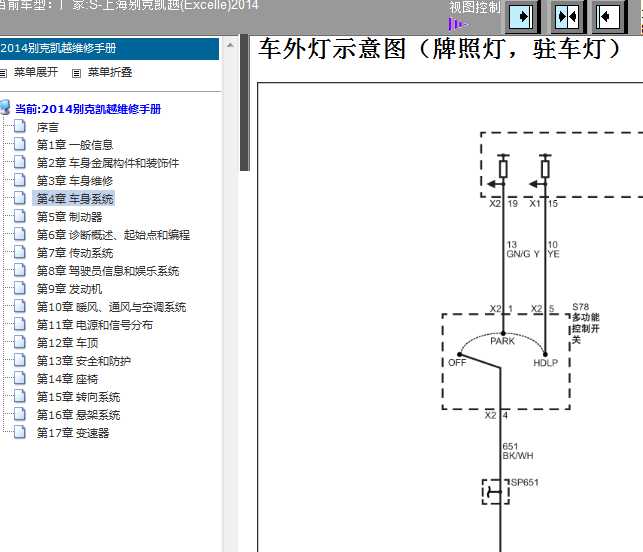
Task: Select 当前:2014别克凯越维修手册 root node
Action: tap(88, 109)
